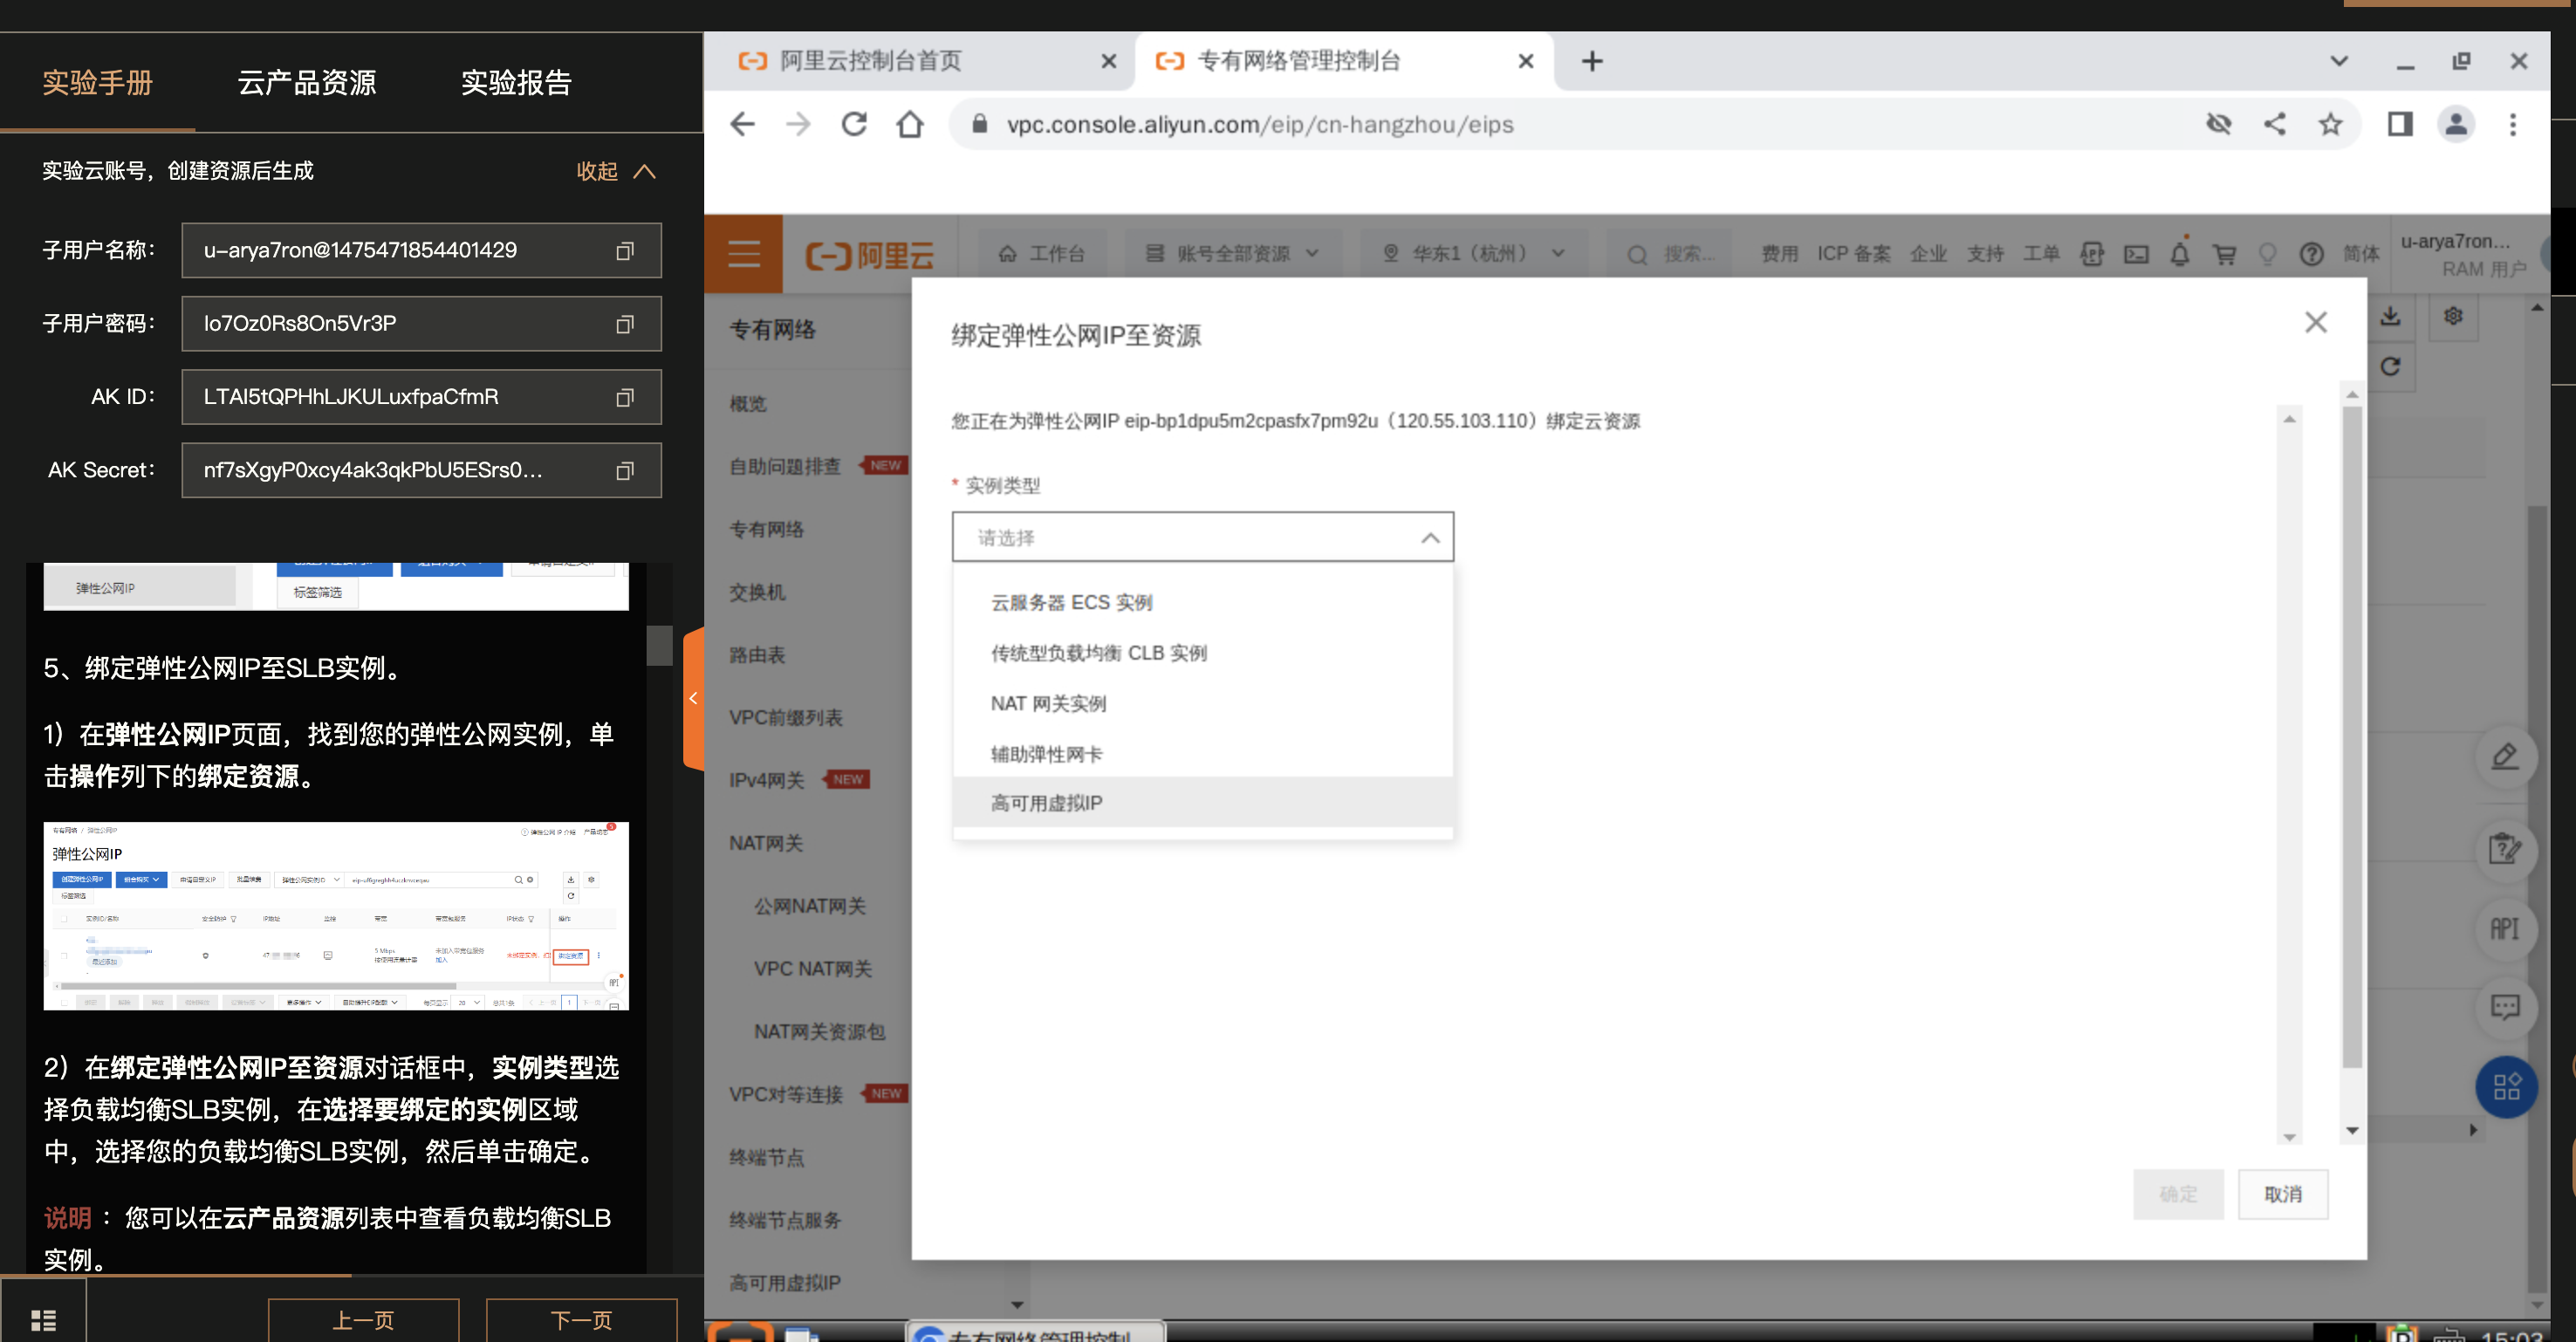Click the download icon behind dialog

2391,316
